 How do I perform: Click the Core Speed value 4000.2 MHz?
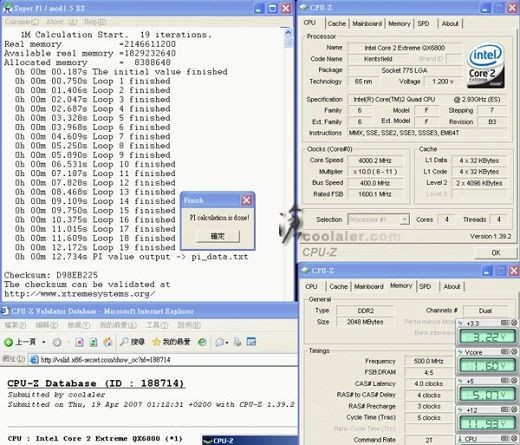[x=375, y=161]
